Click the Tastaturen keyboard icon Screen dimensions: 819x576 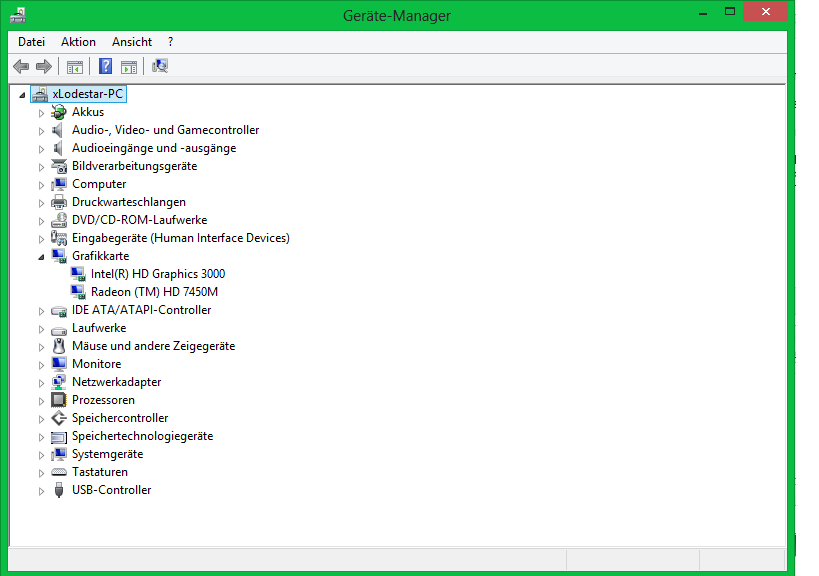tap(59, 472)
